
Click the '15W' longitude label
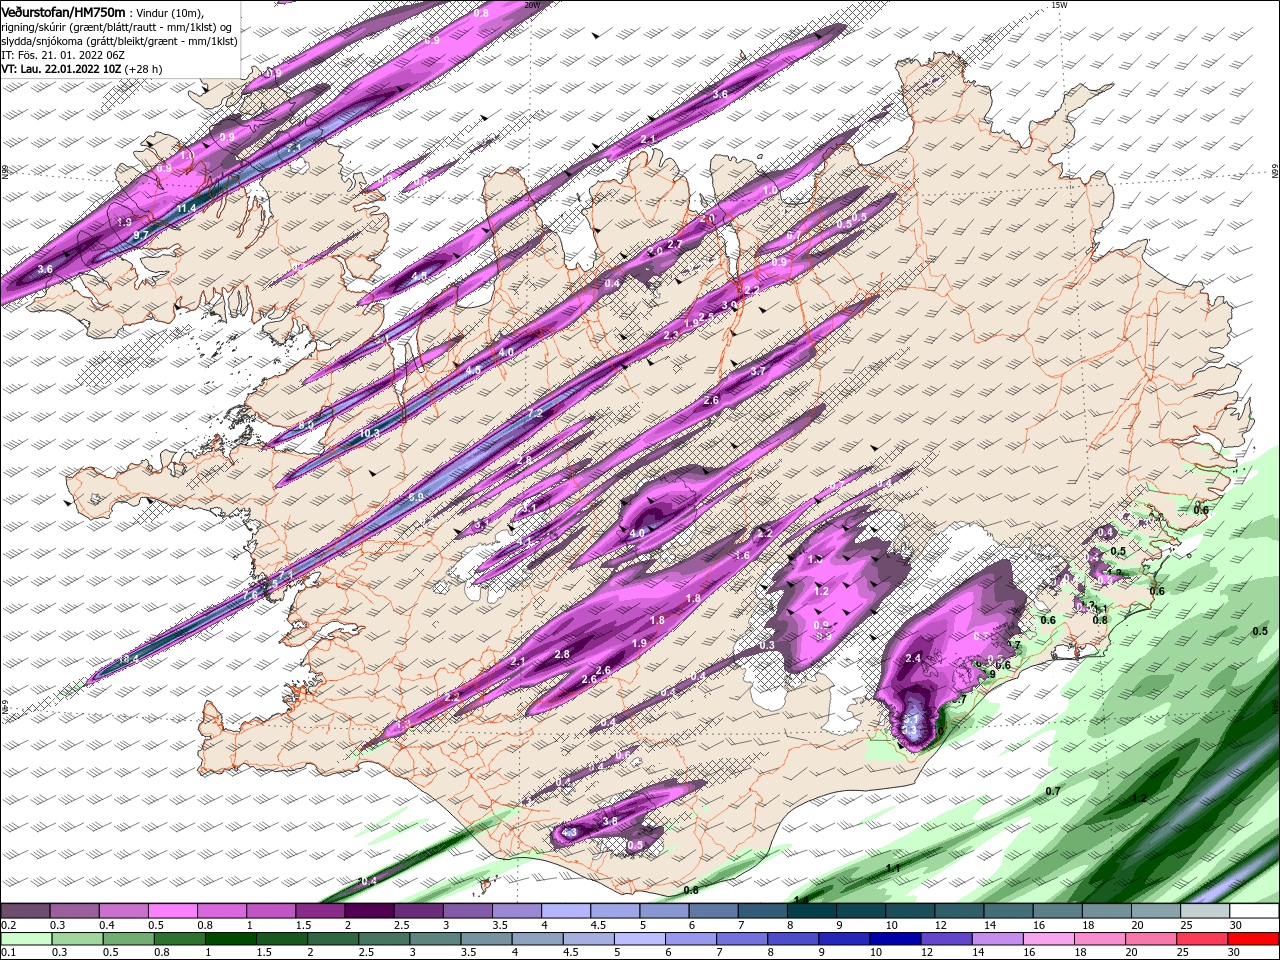point(1060,5)
